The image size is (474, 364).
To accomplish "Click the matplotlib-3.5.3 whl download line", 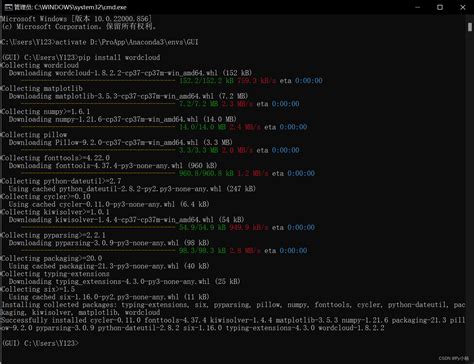I will coord(128,96).
